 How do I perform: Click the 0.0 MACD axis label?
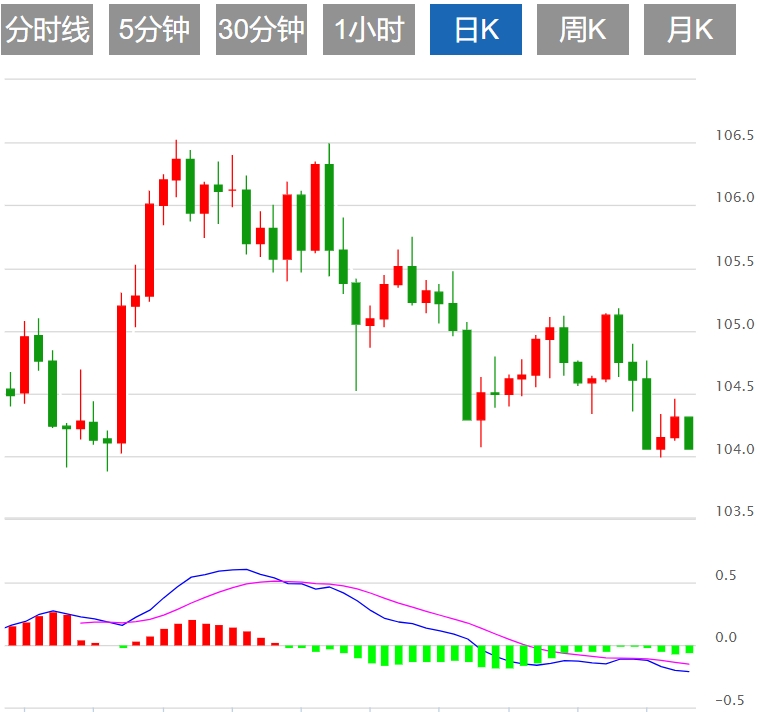point(726,637)
